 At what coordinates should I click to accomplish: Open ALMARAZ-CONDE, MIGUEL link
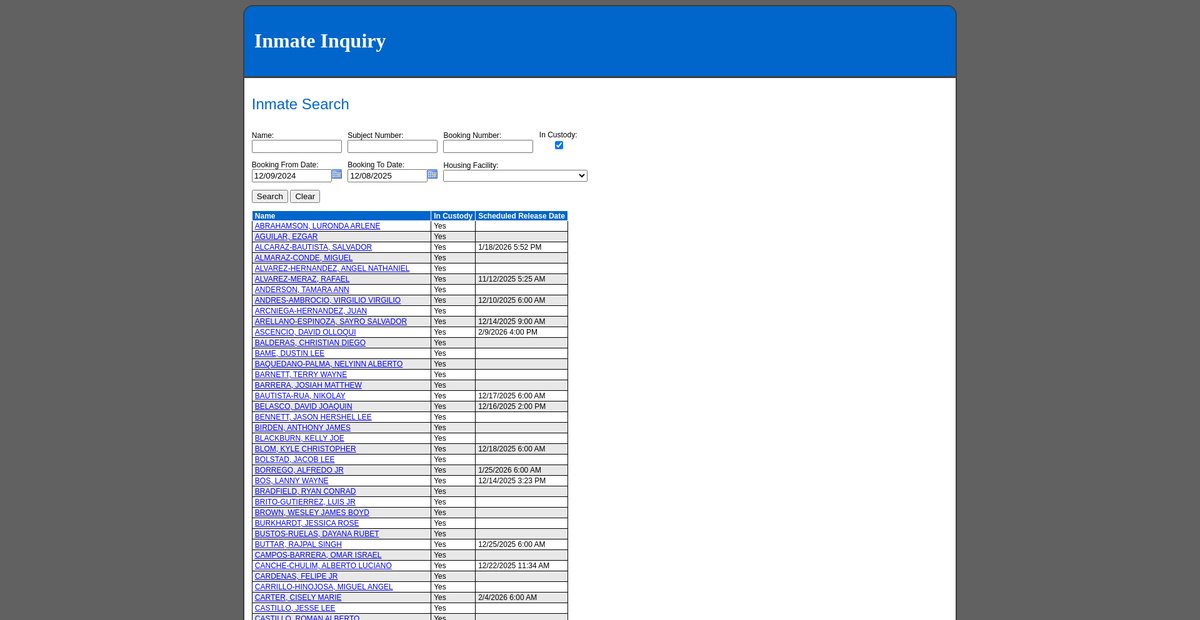304,258
